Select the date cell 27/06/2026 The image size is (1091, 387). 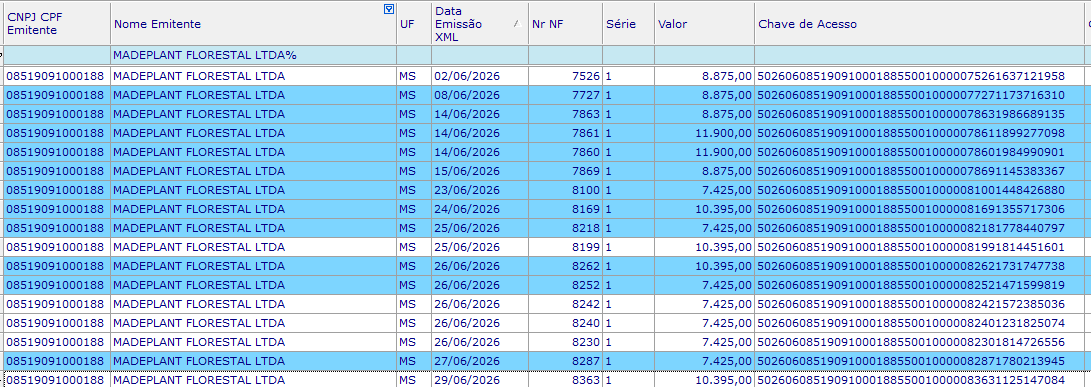479,361
